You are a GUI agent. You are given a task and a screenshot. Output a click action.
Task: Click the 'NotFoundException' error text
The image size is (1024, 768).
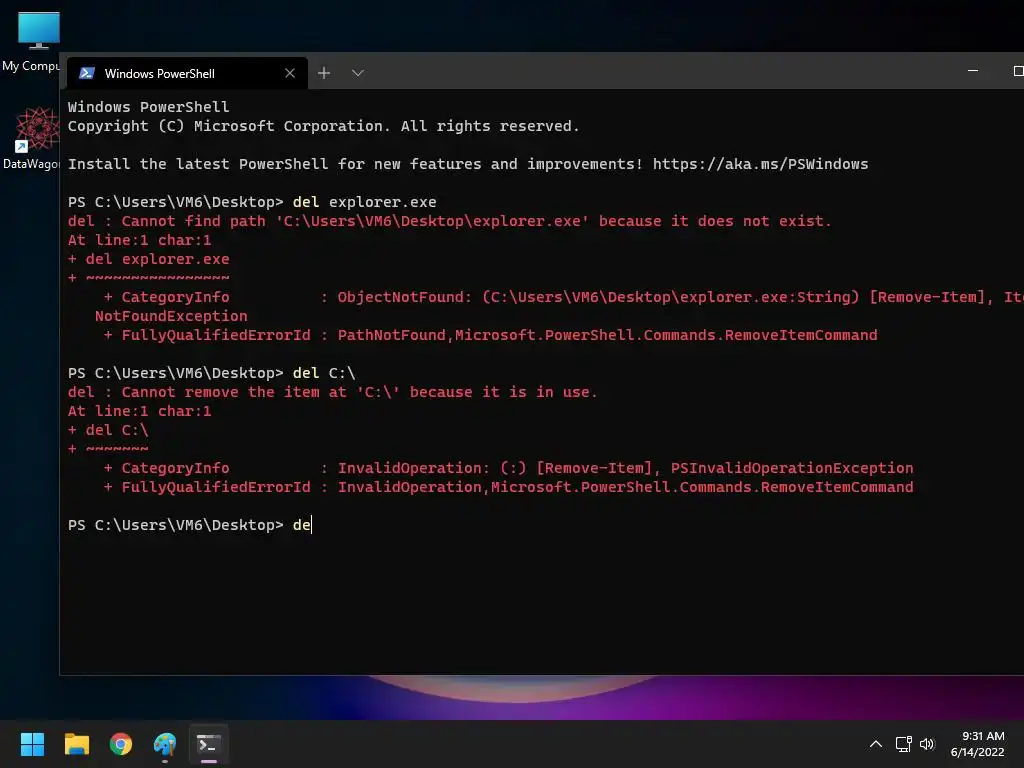point(171,316)
